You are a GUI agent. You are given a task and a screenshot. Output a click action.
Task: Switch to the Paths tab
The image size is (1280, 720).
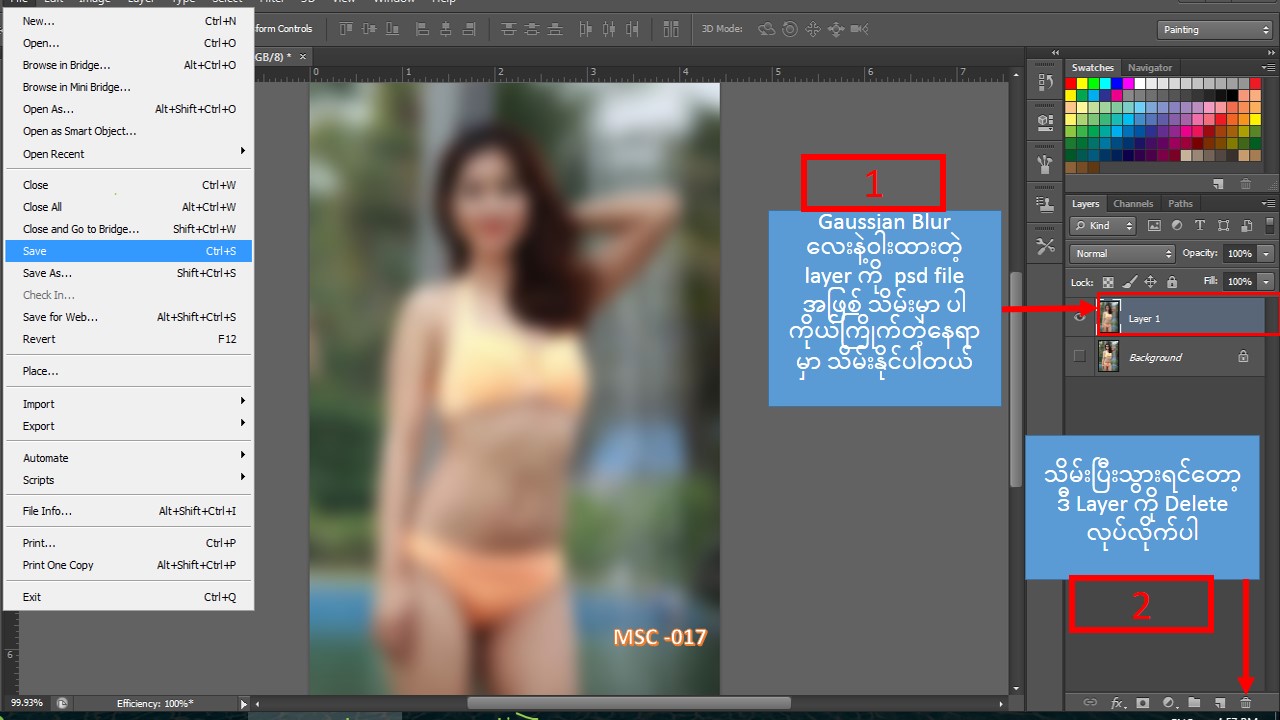tap(1180, 204)
